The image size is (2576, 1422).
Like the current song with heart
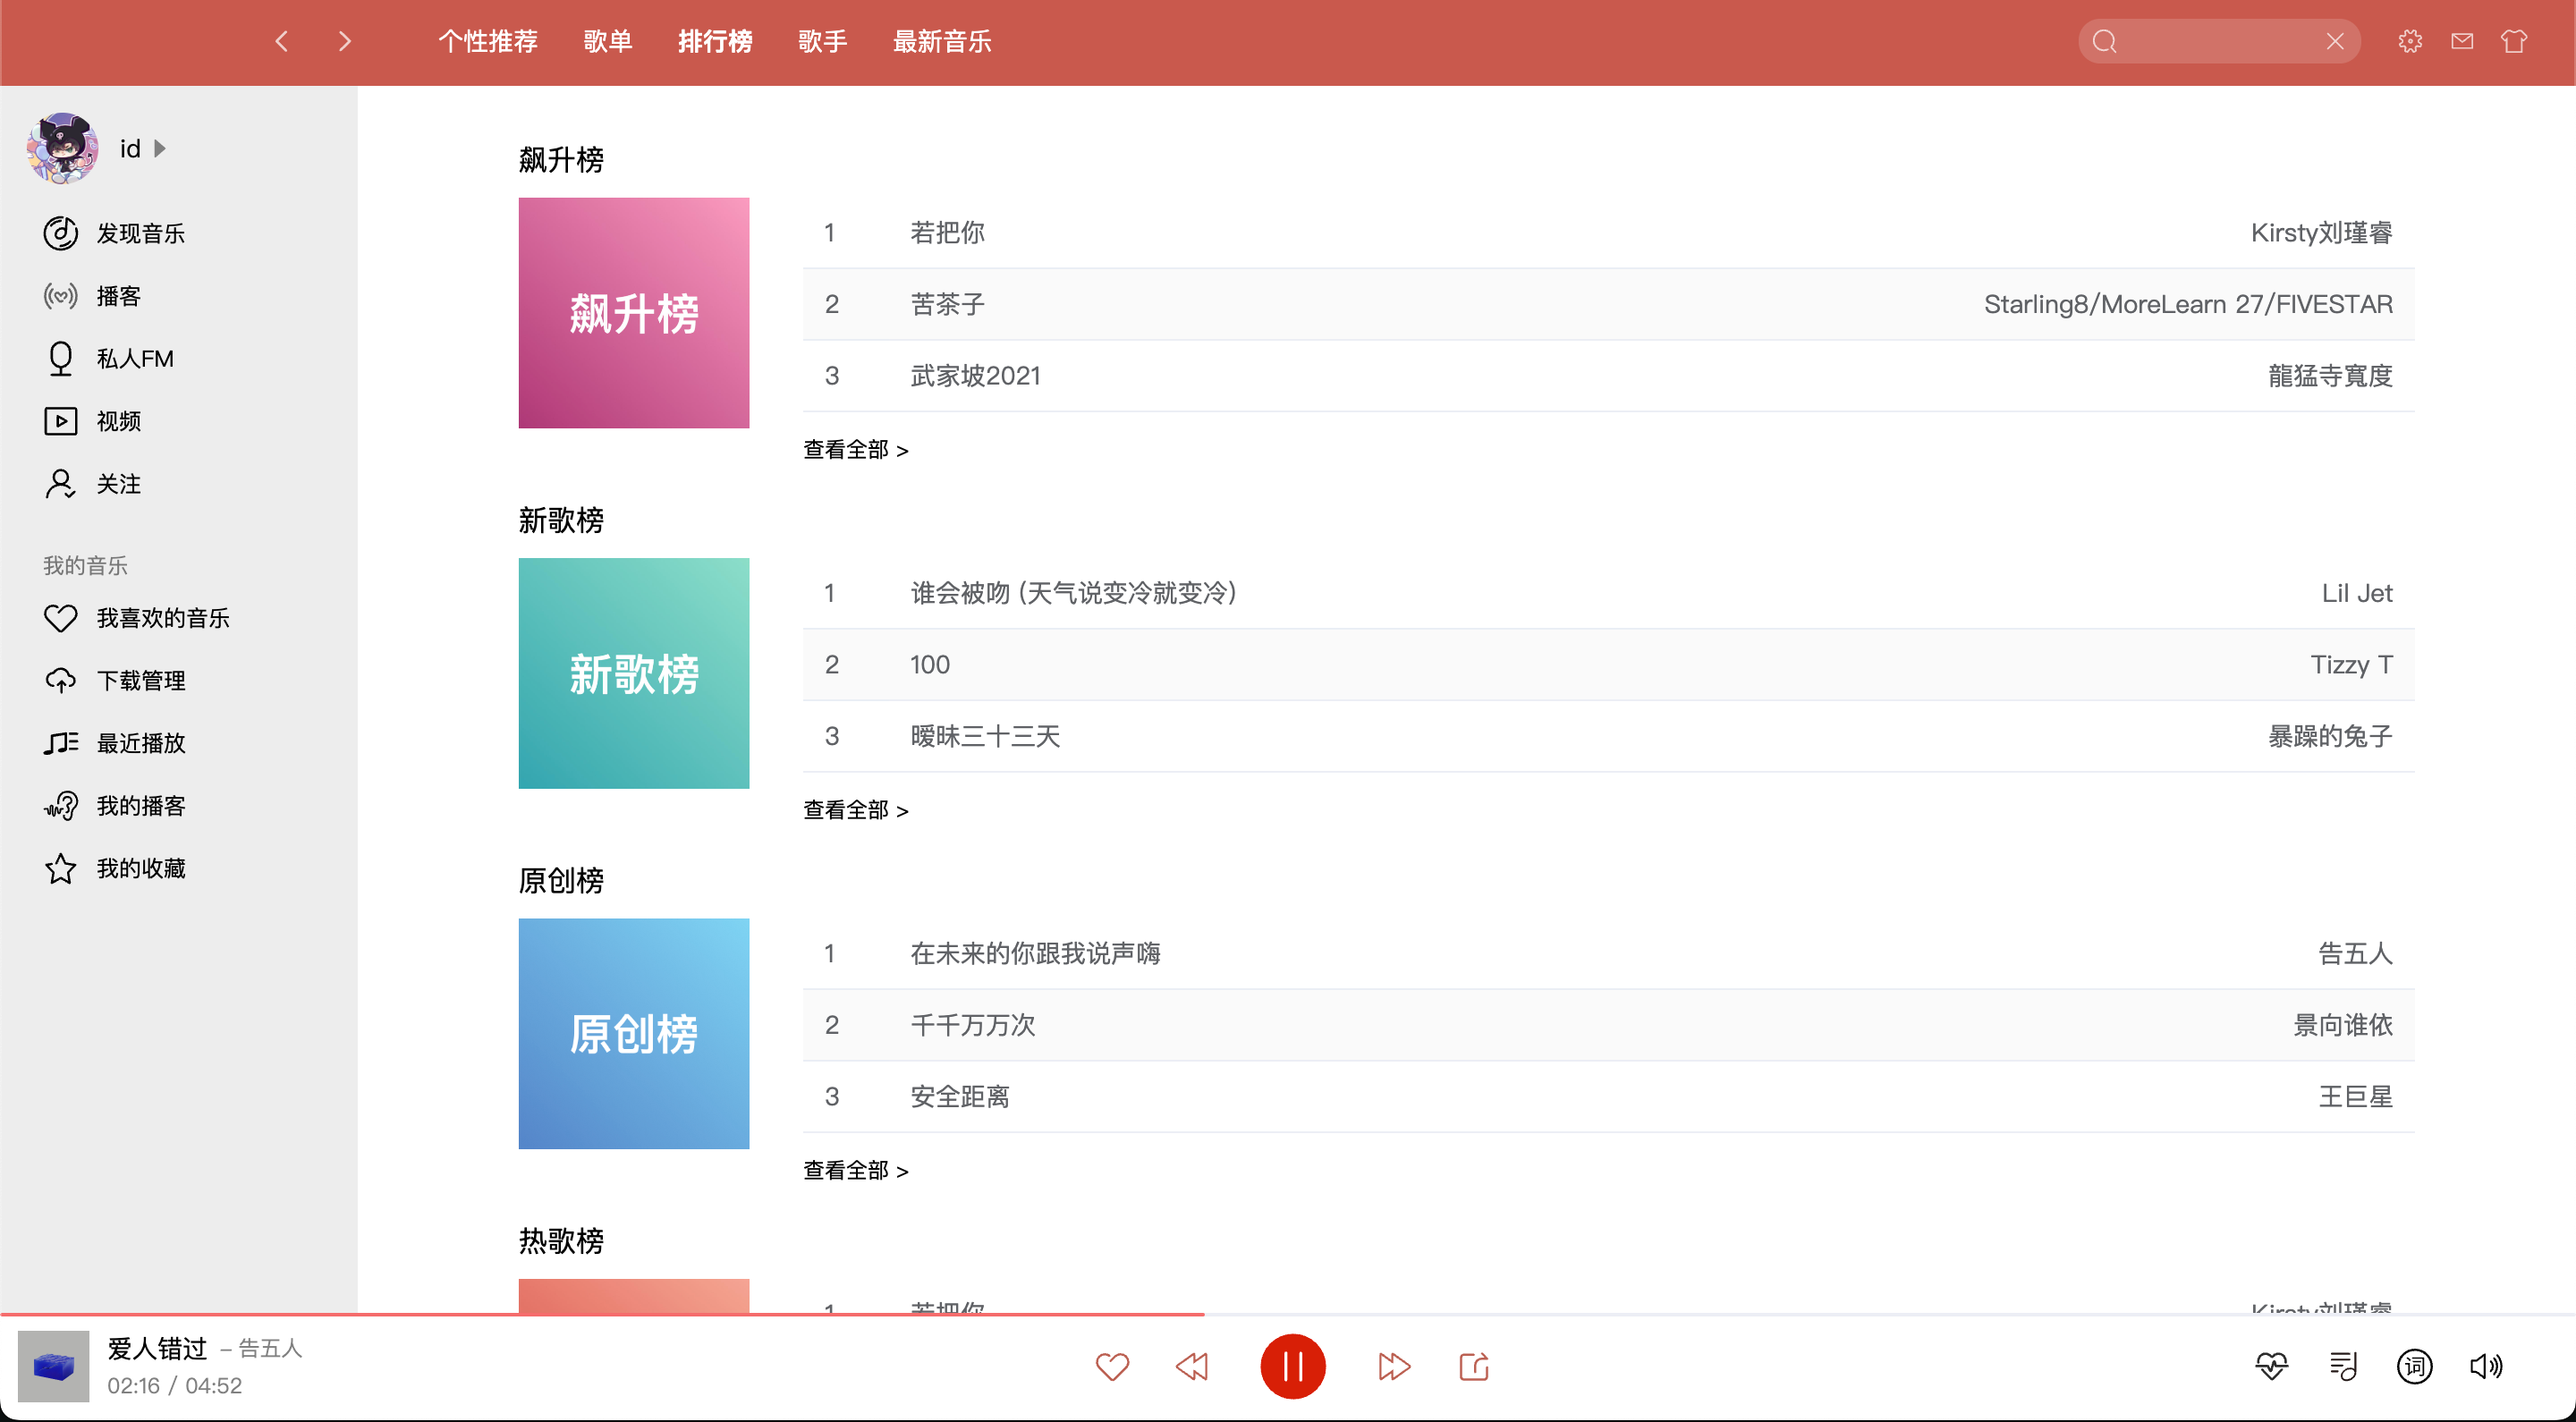pos(1112,1366)
